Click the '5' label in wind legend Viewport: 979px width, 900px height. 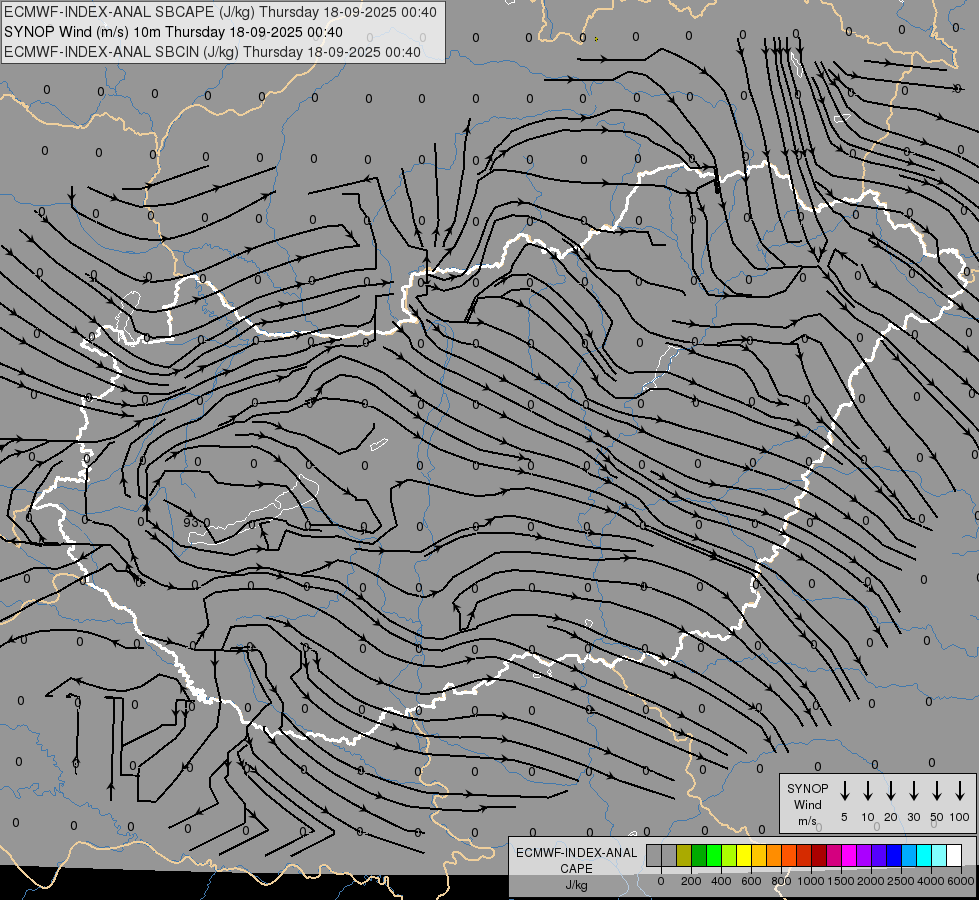coord(844,817)
